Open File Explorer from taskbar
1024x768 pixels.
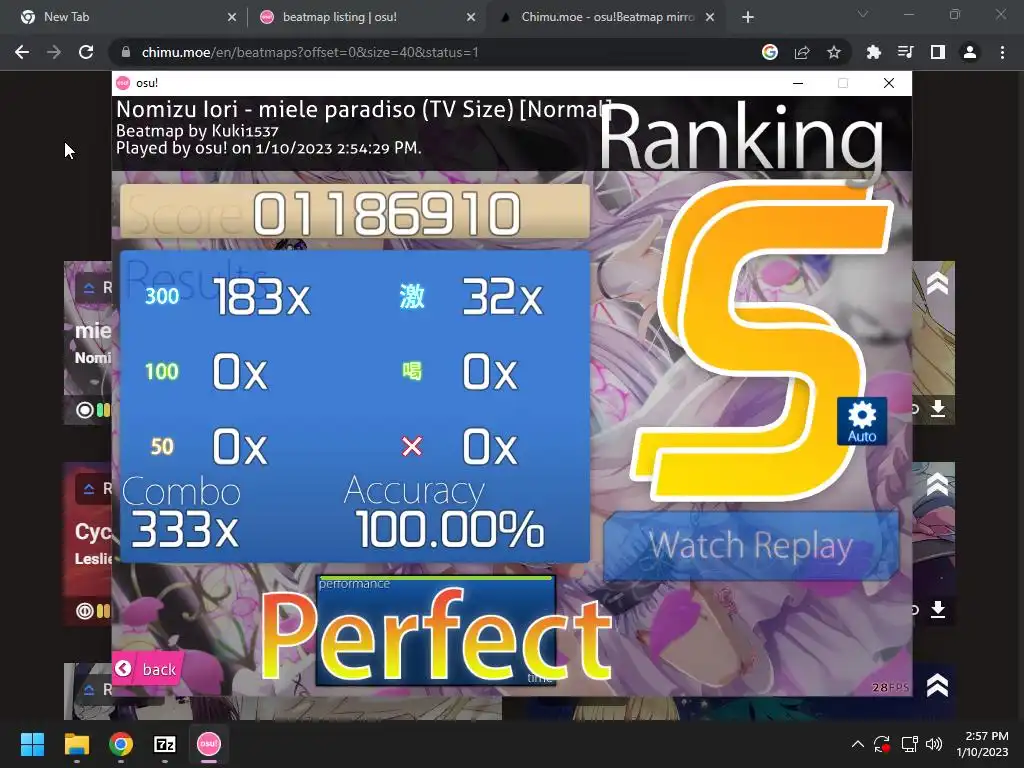point(76,744)
